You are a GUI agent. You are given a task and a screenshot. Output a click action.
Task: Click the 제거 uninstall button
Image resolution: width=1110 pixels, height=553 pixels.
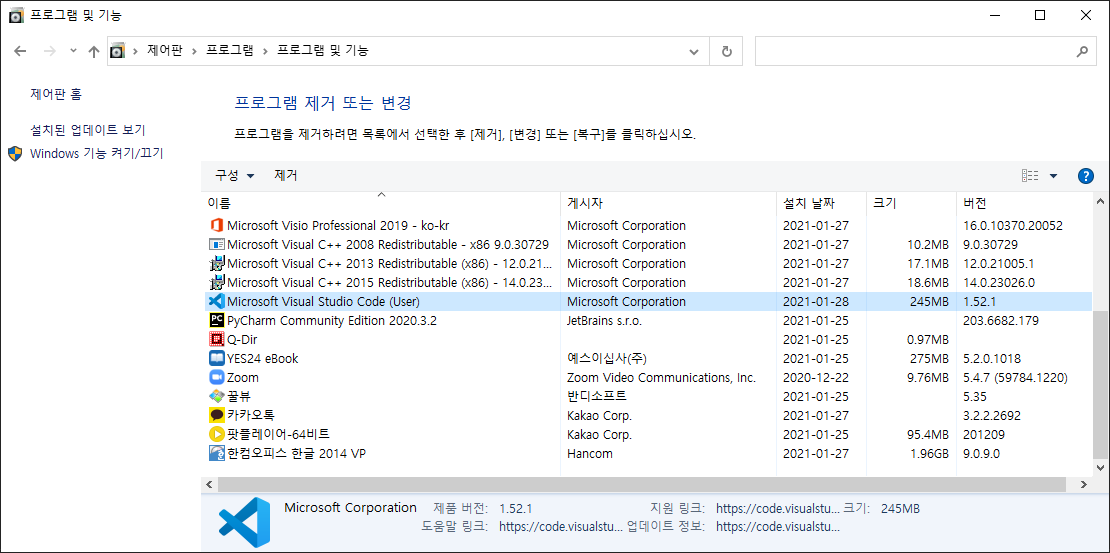click(286, 176)
